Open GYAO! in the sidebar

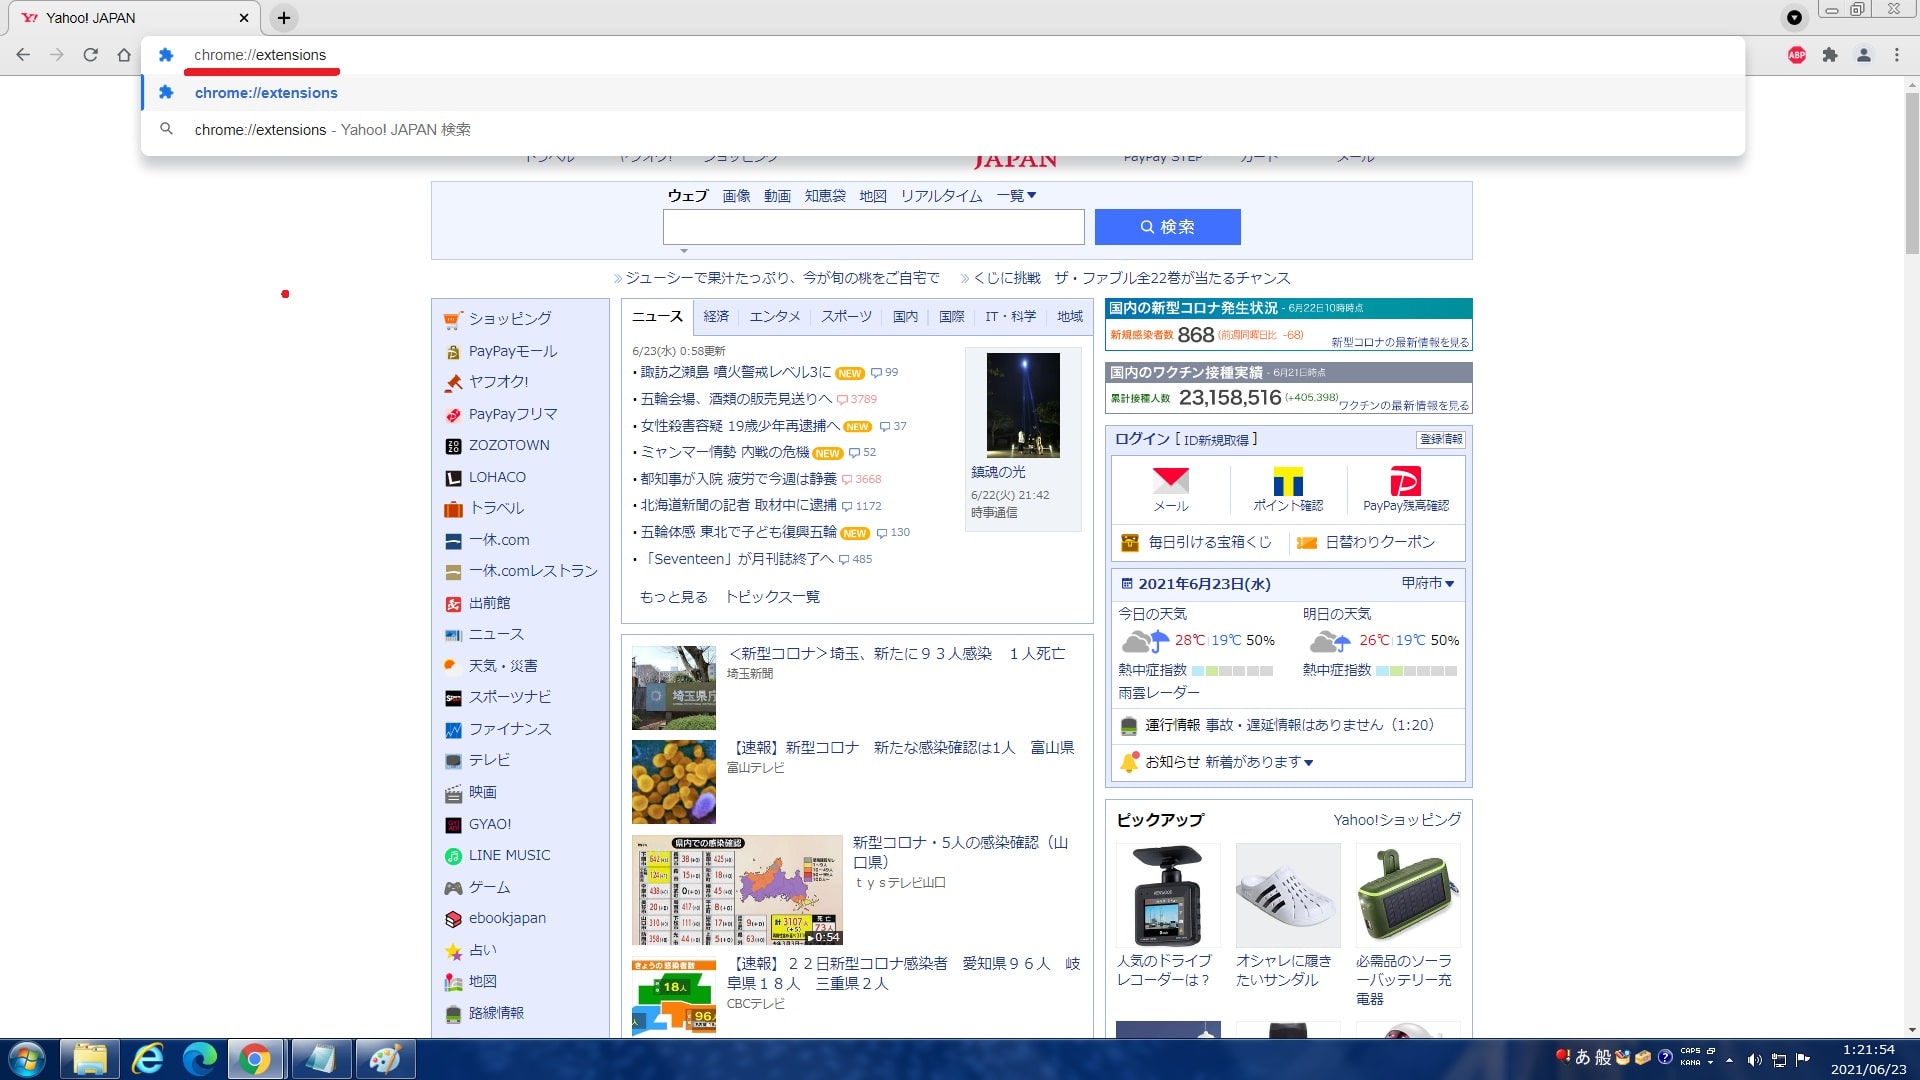[x=490, y=824]
